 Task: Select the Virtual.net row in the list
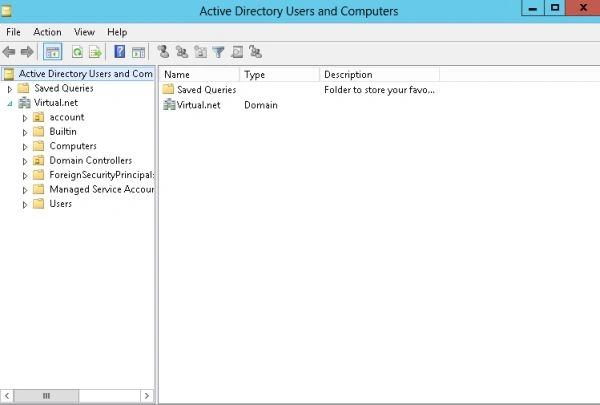tap(198, 105)
